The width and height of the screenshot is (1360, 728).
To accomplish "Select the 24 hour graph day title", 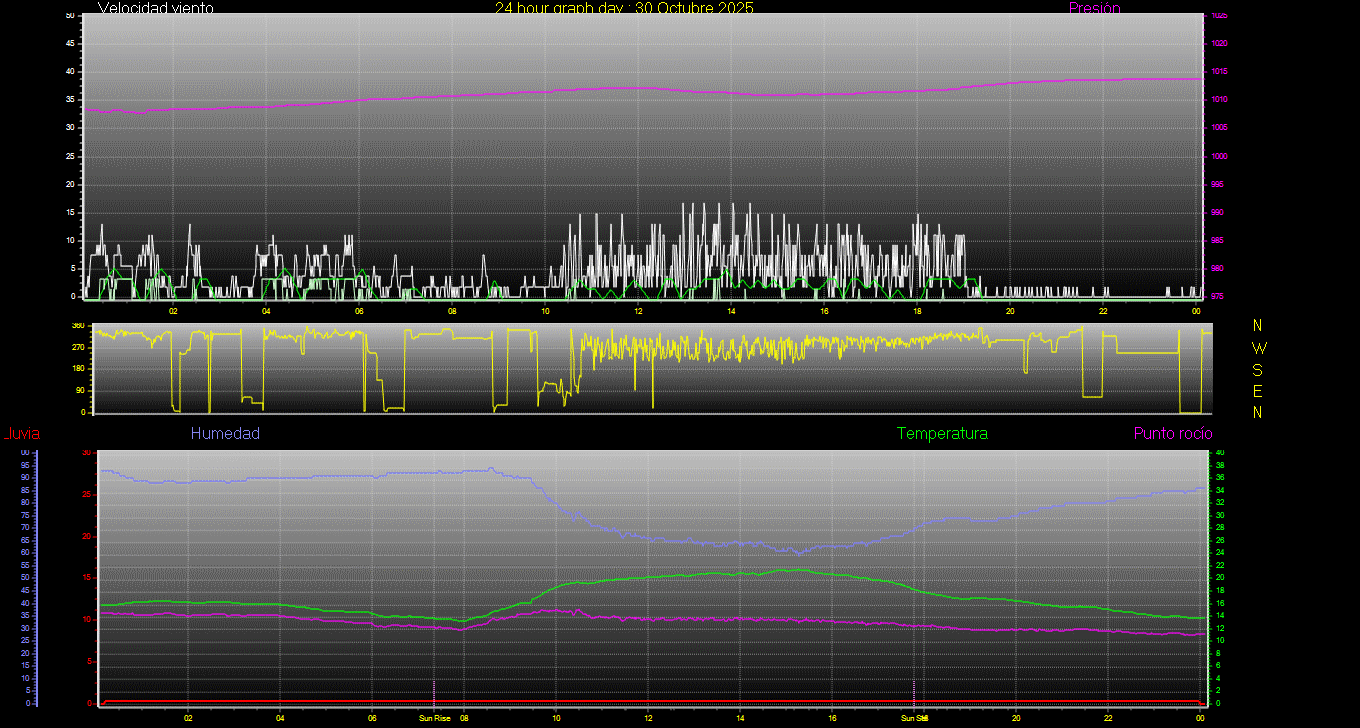I will [x=624, y=8].
